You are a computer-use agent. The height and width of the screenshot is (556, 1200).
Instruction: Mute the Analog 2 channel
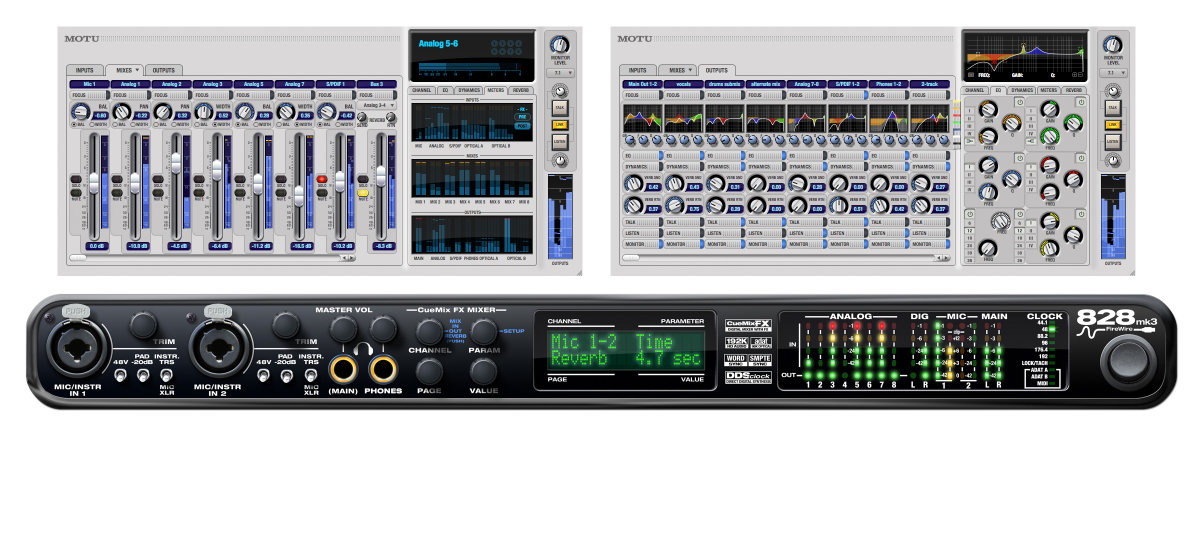[158, 192]
